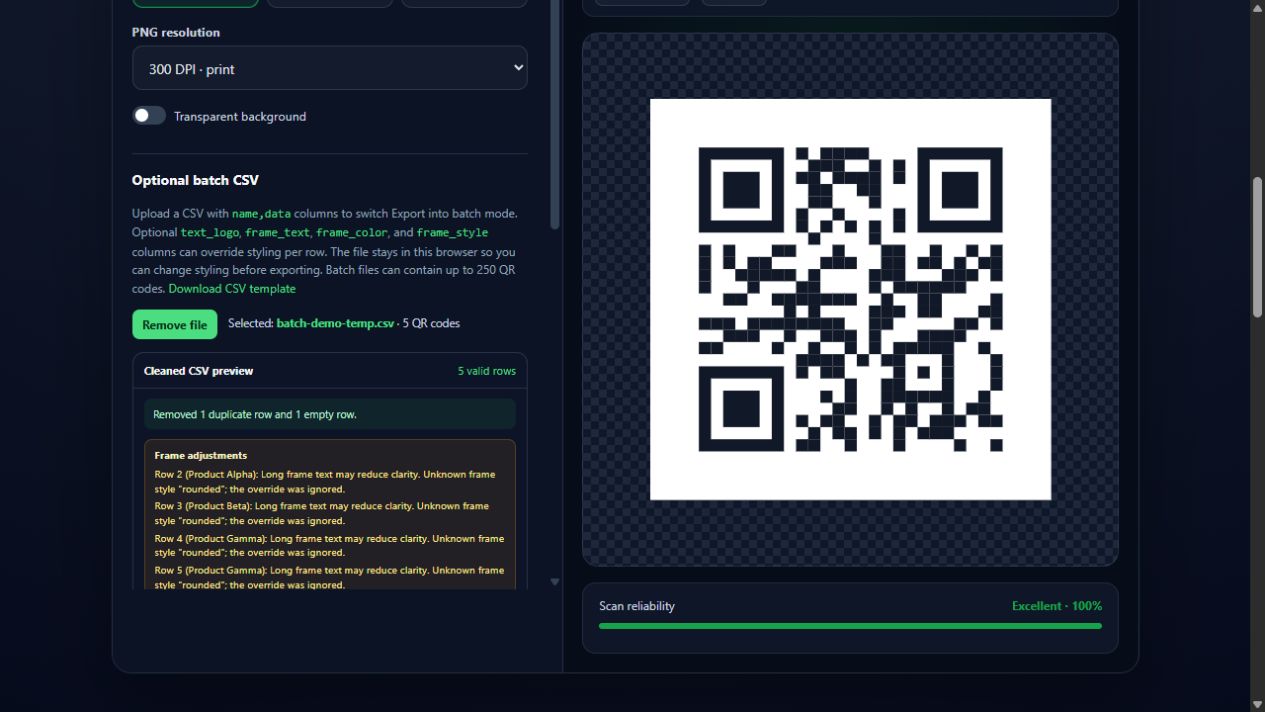Click the page scrollbar thumb
The image size is (1265, 712).
[x=1257, y=248]
